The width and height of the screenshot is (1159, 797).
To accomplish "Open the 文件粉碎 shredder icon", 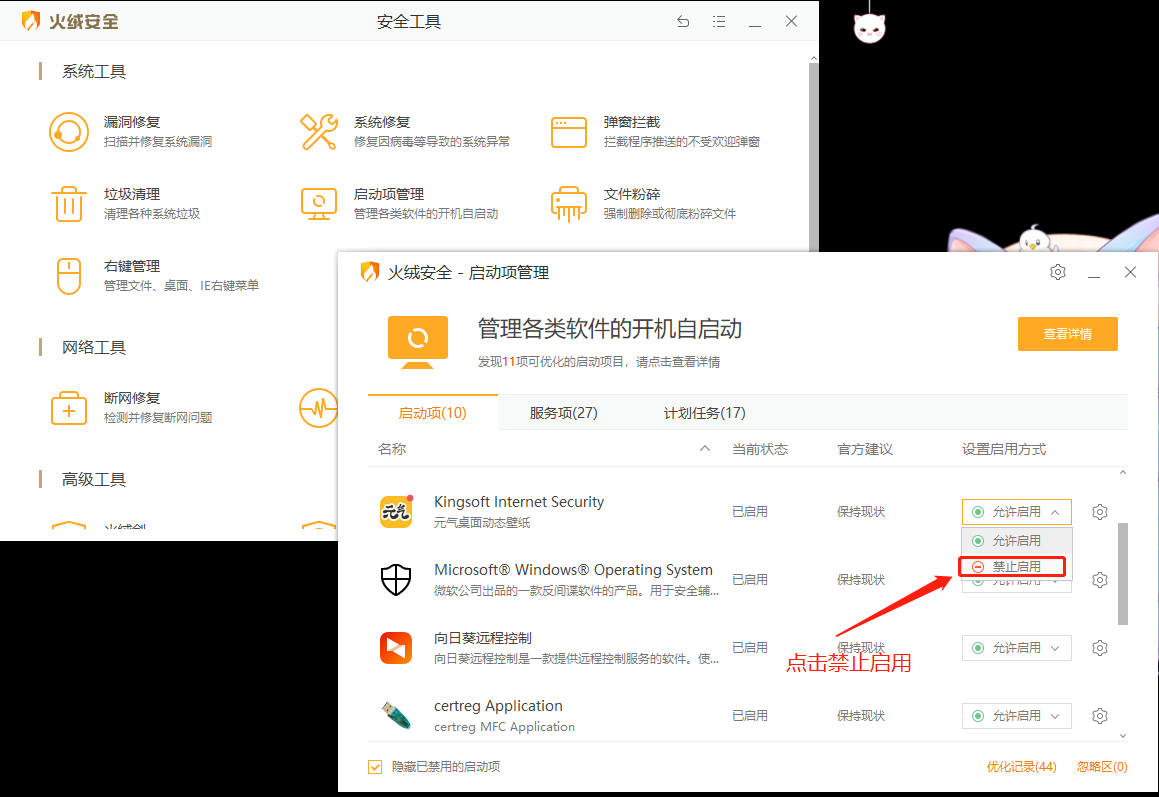I will pyautogui.click(x=568, y=204).
